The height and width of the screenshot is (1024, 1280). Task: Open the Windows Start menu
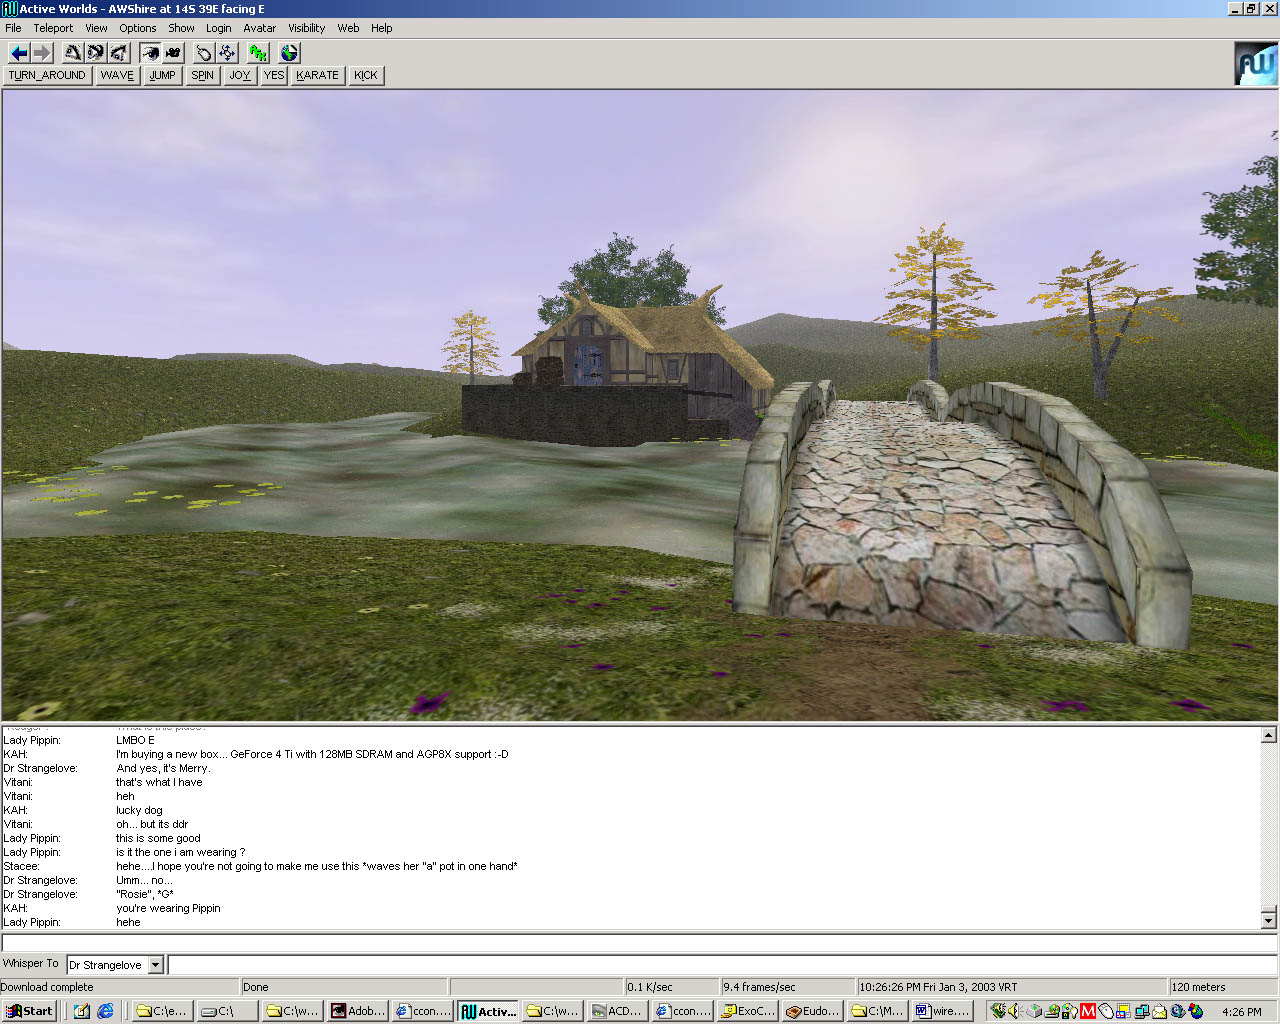[28, 1011]
